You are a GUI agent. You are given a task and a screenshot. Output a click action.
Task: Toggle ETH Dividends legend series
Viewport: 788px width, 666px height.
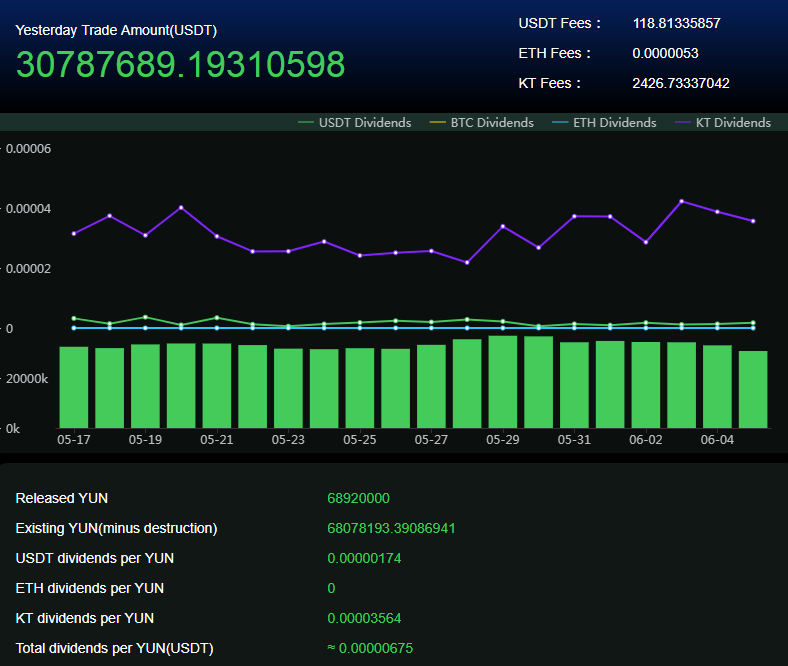click(605, 123)
